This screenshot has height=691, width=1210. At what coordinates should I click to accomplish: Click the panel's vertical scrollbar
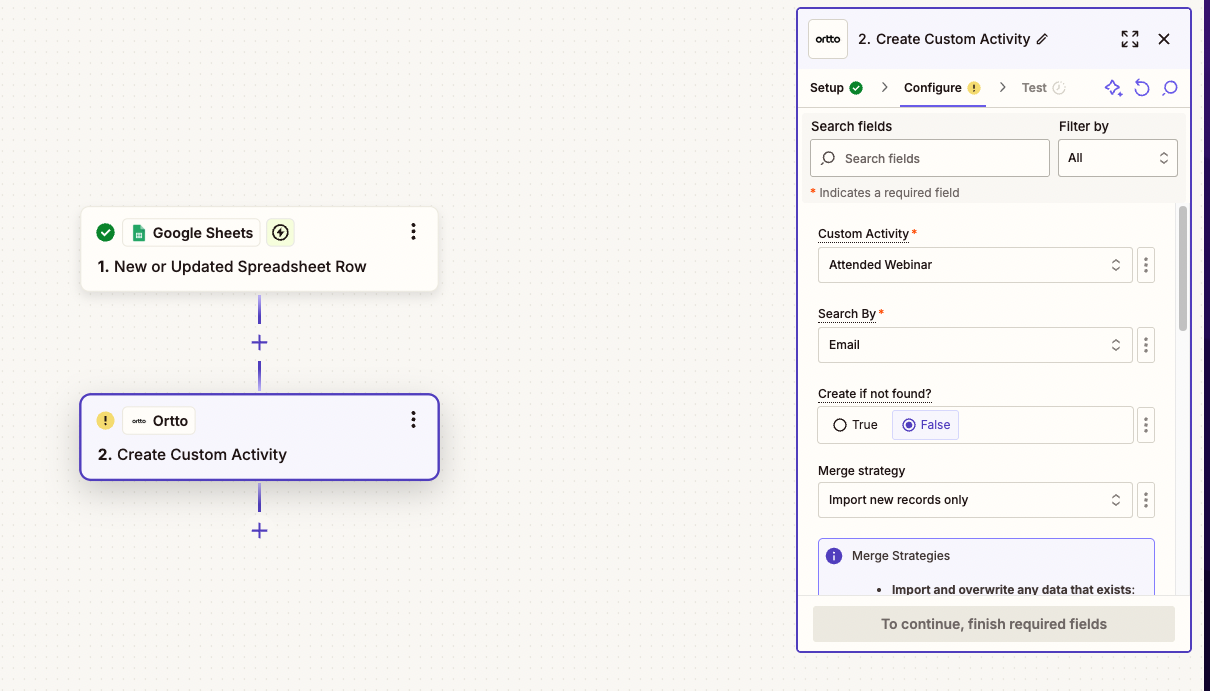click(1183, 268)
